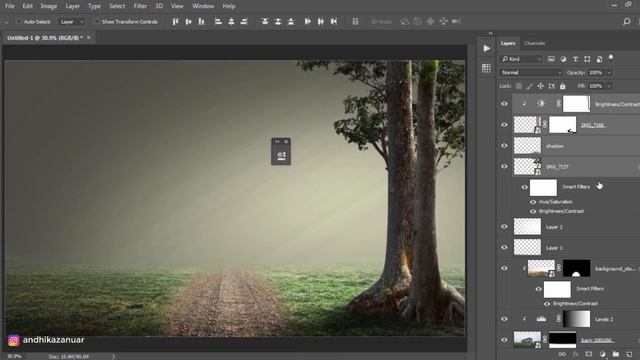Click Align horizontal centers icon
This screenshot has width=640, height=360.
click(x=231, y=22)
